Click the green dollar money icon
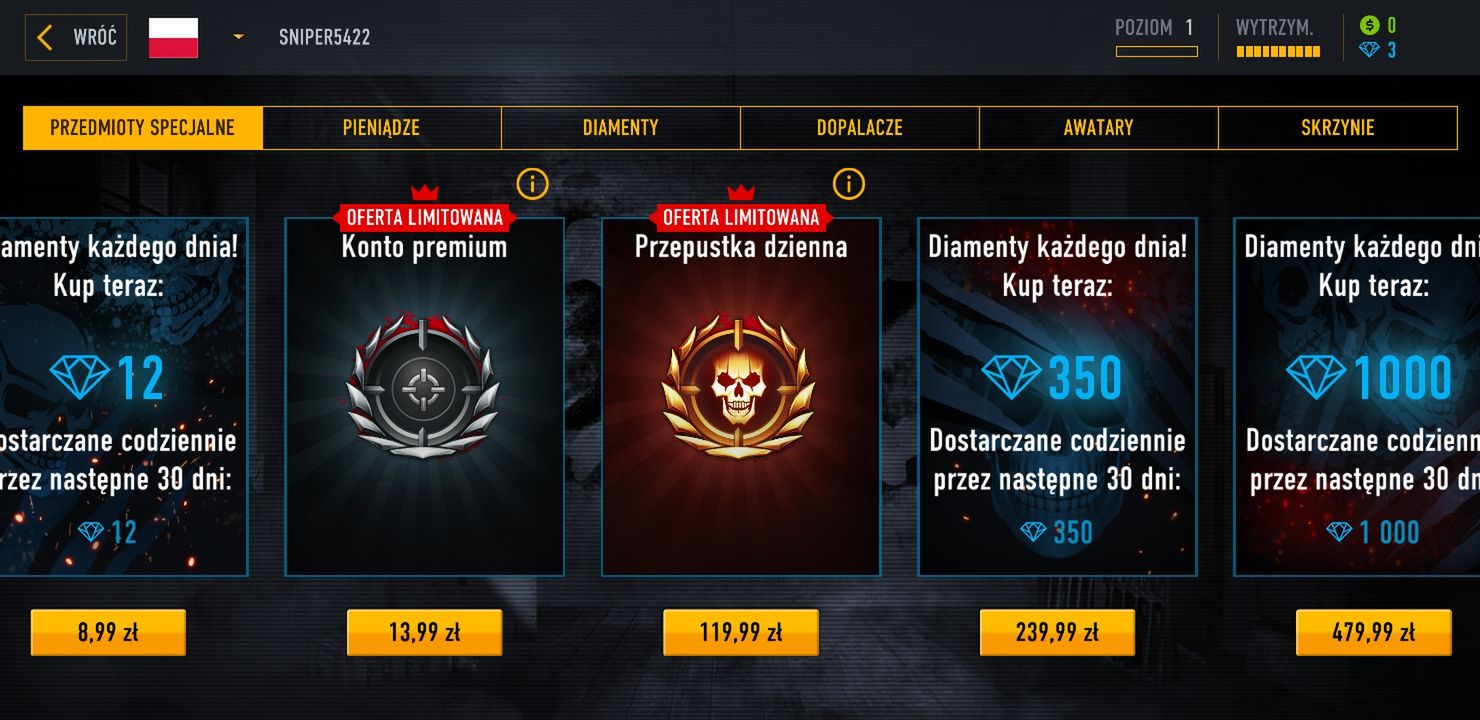 coord(1369,26)
